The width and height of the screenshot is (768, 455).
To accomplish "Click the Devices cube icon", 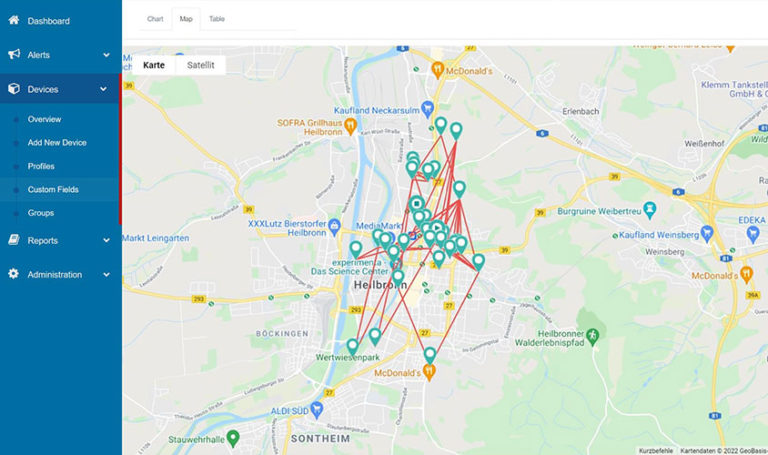I will [14, 89].
